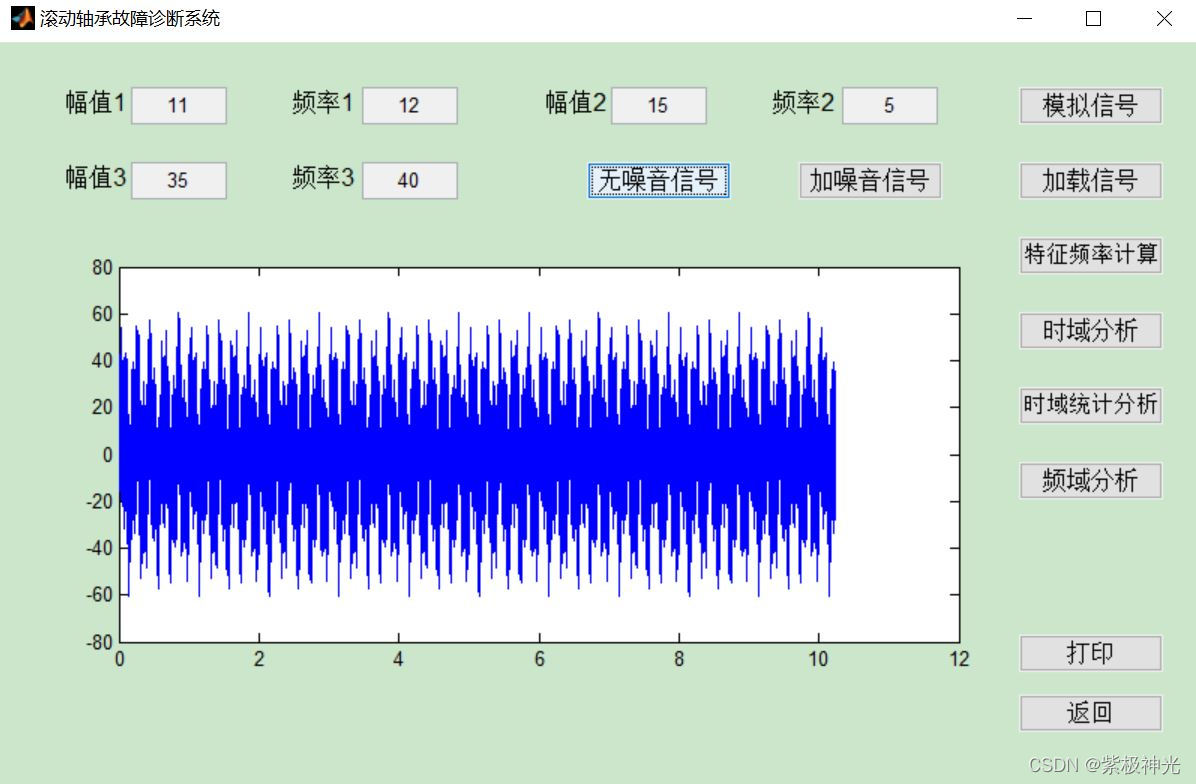Click the 频率3 label text
Screen dimensions: 1196x784
[x=323, y=178]
